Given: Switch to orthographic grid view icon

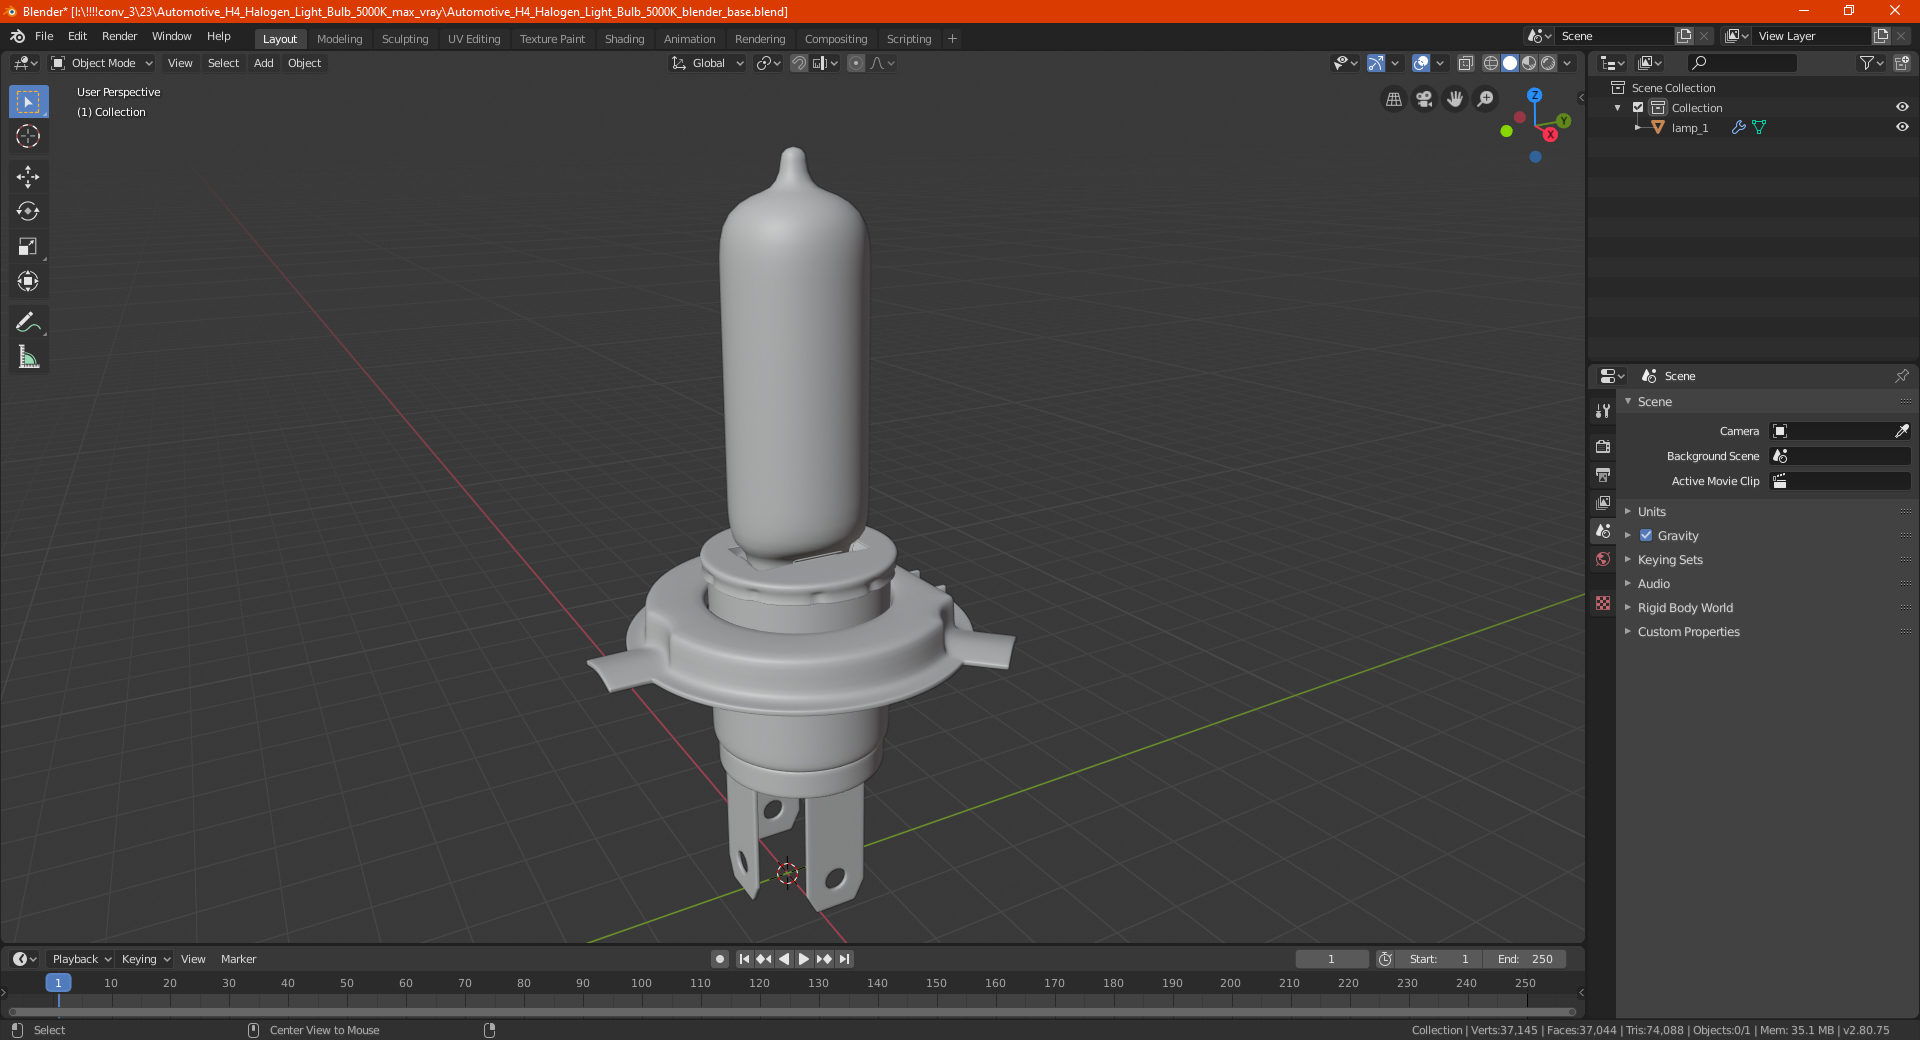Looking at the screenshot, I should pos(1393,99).
